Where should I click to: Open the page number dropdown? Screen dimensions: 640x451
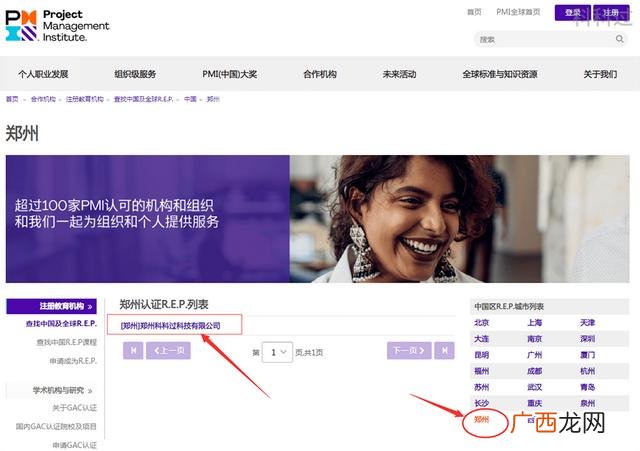[x=277, y=352]
